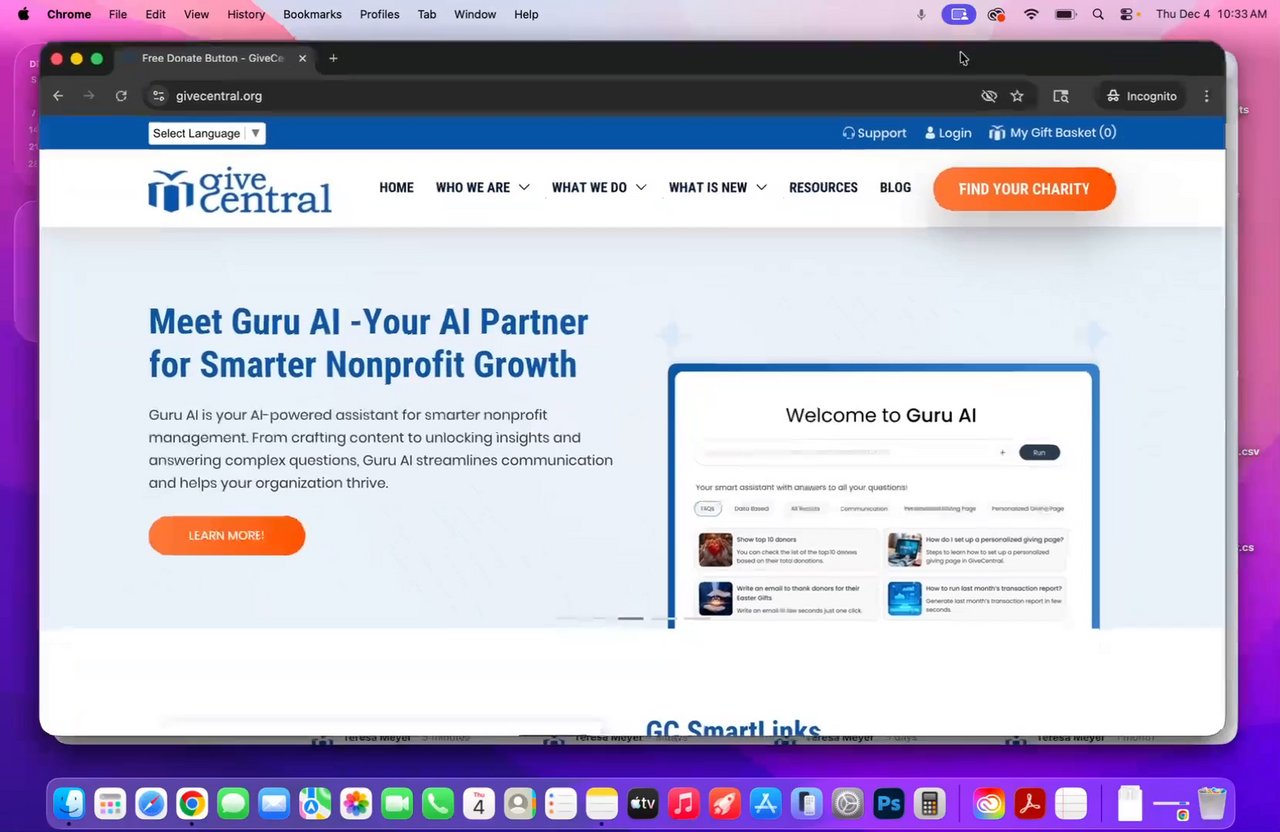Open Photos from the Dock
Screen dimensions: 1280x832
pos(356,803)
